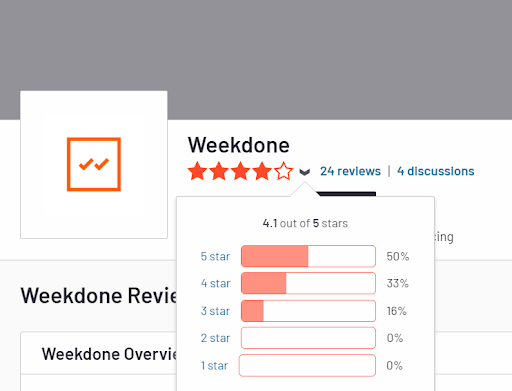Click the Weekdone product title
This screenshot has height=391, width=512.
point(239,145)
